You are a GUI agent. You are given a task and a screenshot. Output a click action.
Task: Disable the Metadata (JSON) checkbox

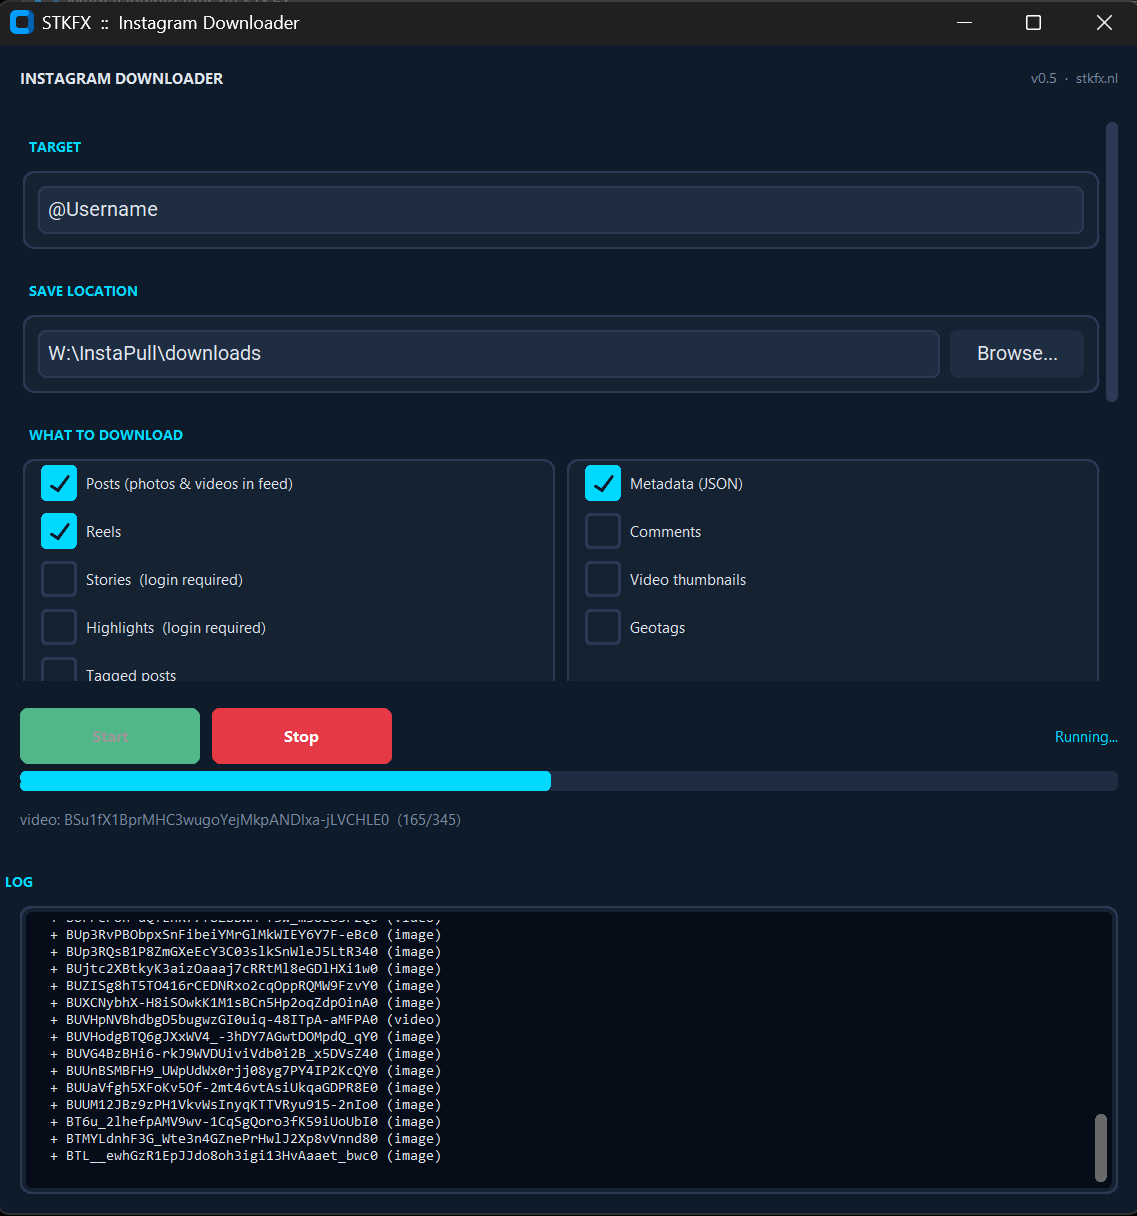[x=603, y=483]
